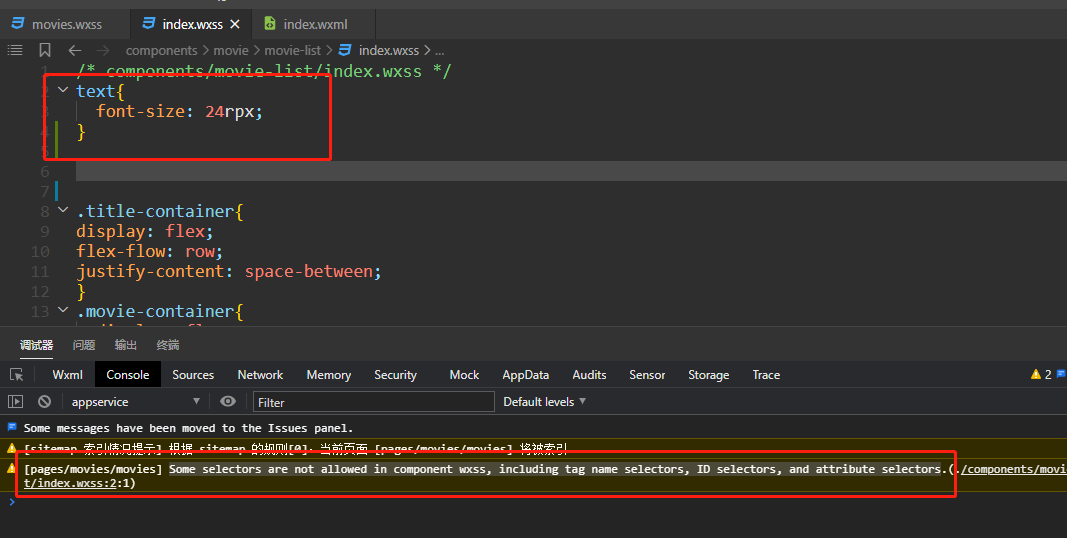Open the Trace devtools tab
This screenshot has width=1067, height=538.
(766, 375)
